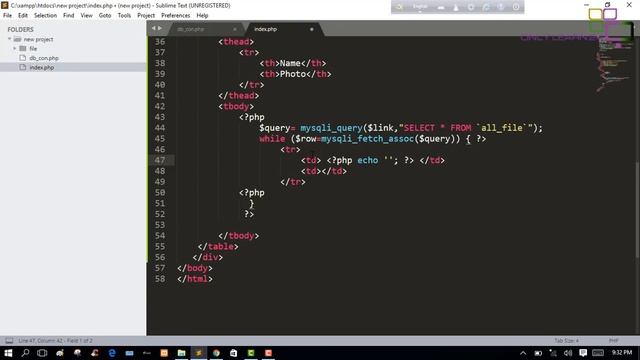Open index.php from the sidebar
This screenshot has width=640, height=360.
click(42, 68)
